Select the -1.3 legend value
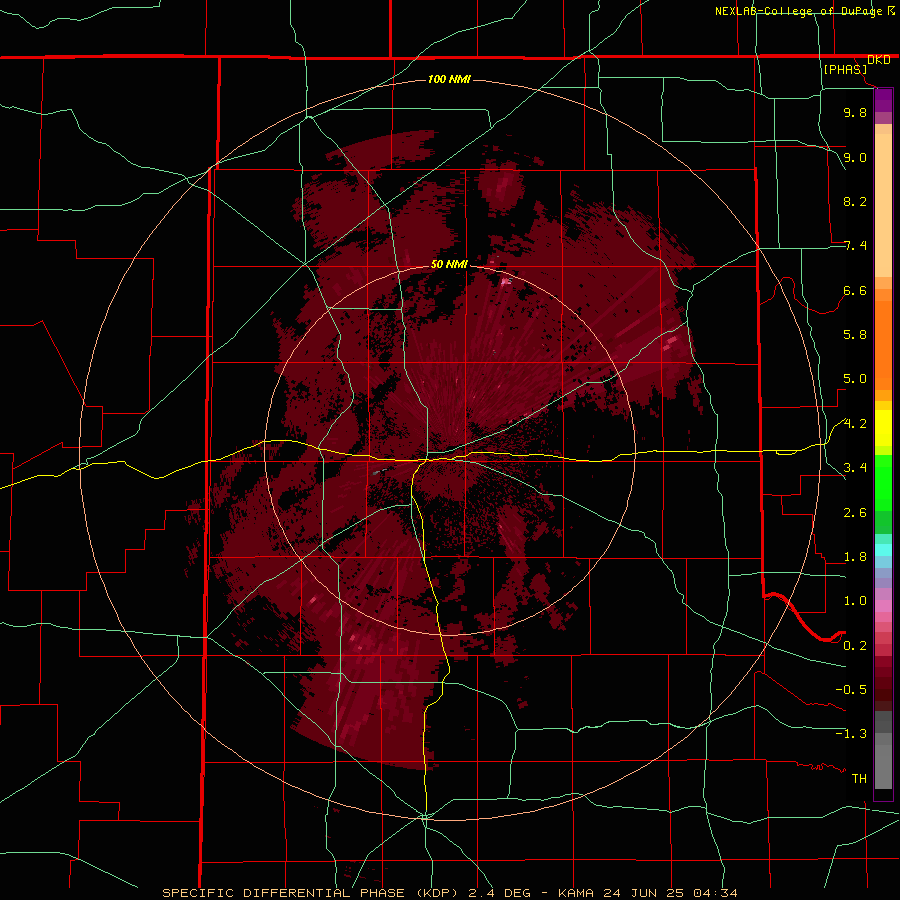 click(x=851, y=734)
